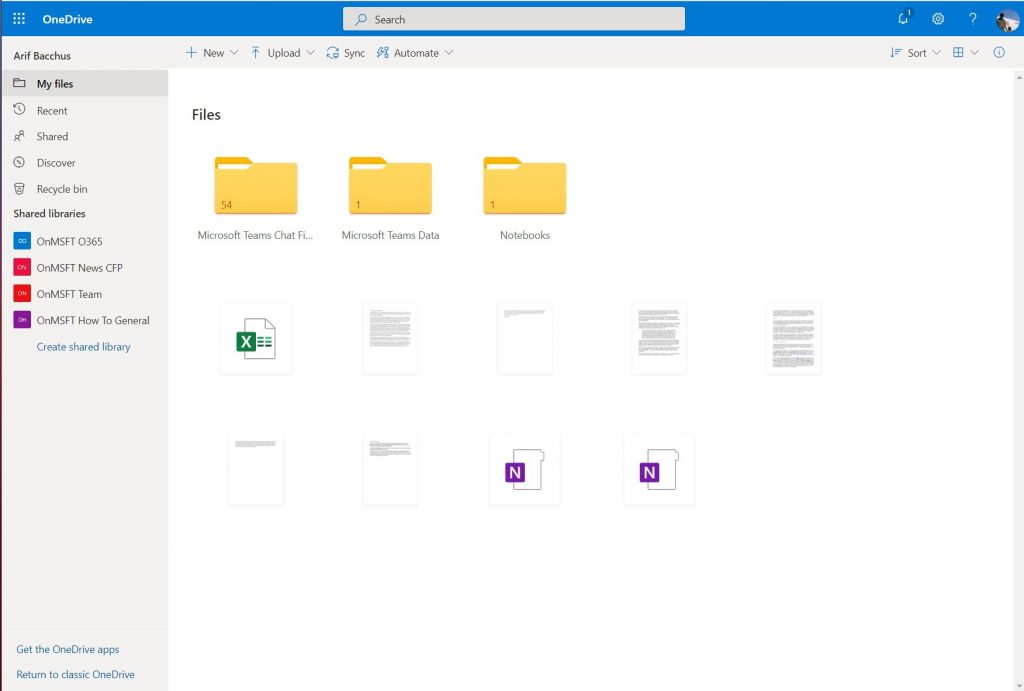Click the OnMSFT How To General library icon

pos(22,320)
